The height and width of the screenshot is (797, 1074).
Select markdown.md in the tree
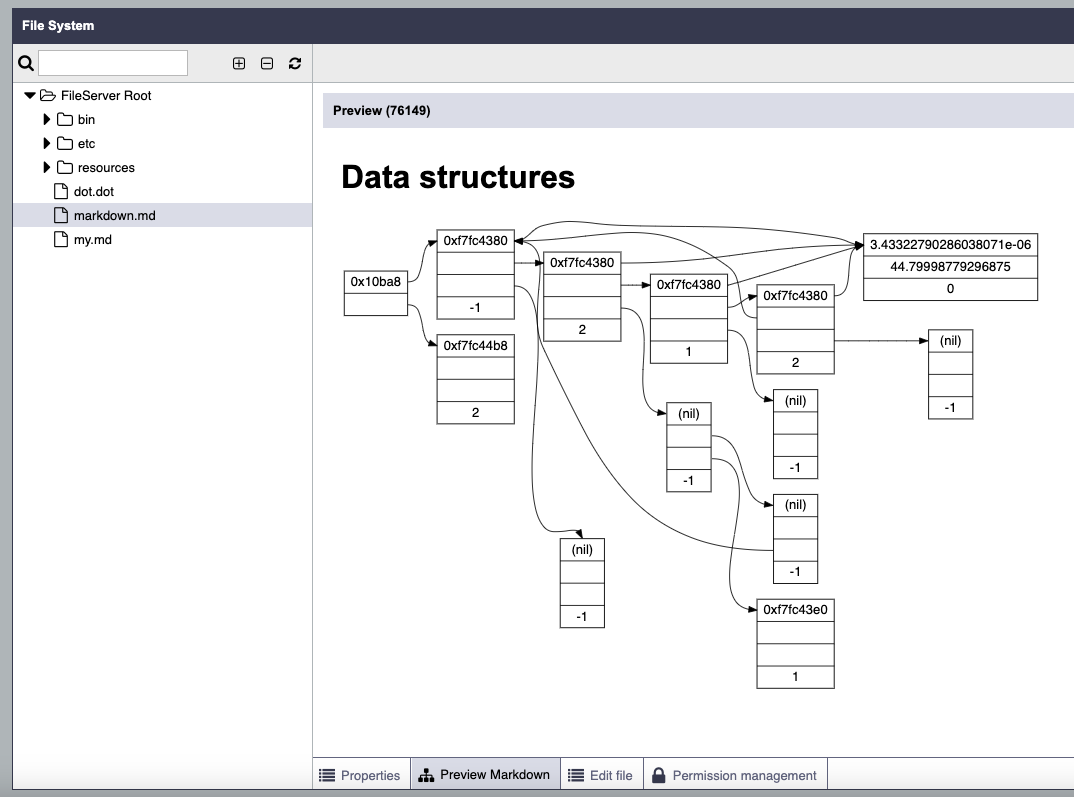pos(114,216)
